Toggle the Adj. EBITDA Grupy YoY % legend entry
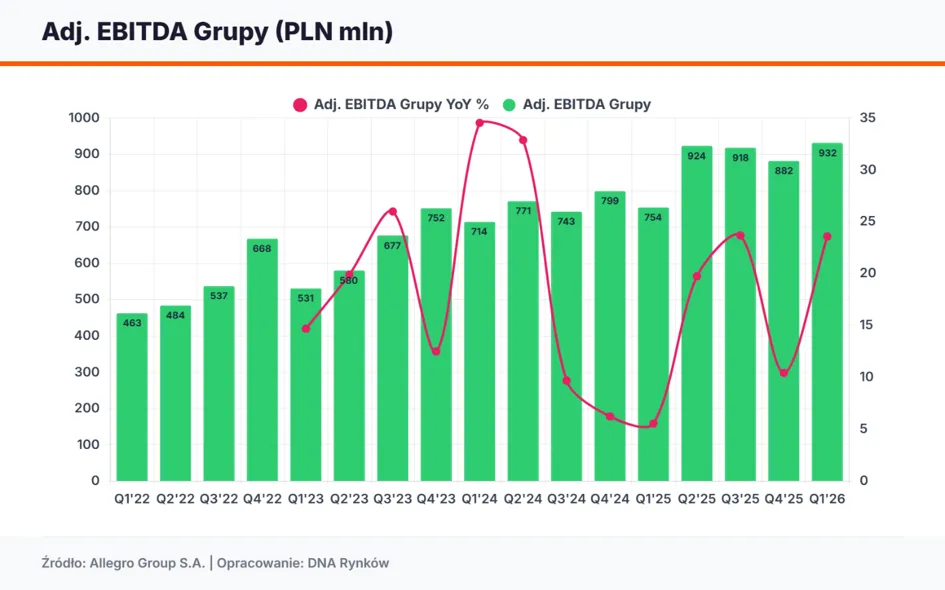The image size is (945, 590). point(391,105)
